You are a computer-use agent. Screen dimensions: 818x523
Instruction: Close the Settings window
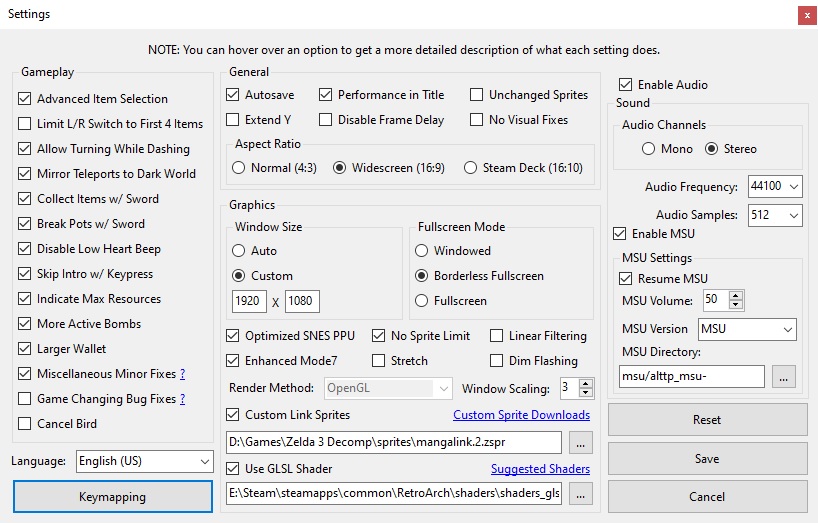pyautogui.click(x=807, y=16)
